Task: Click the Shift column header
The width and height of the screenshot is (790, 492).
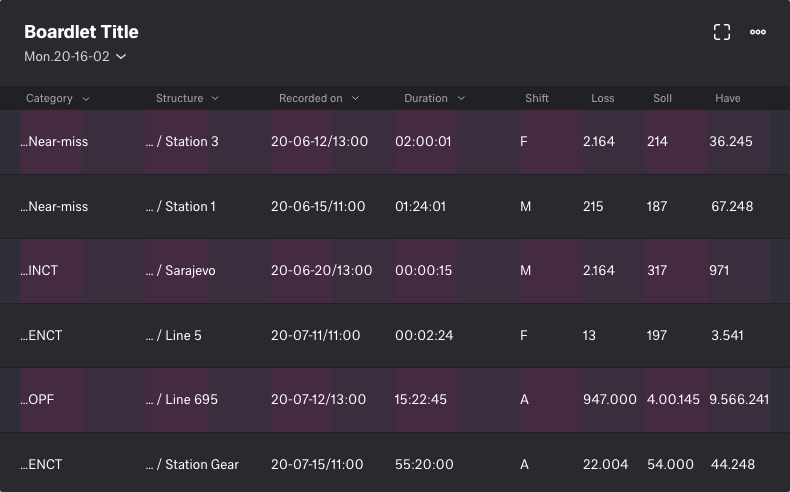Action: point(537,99)
